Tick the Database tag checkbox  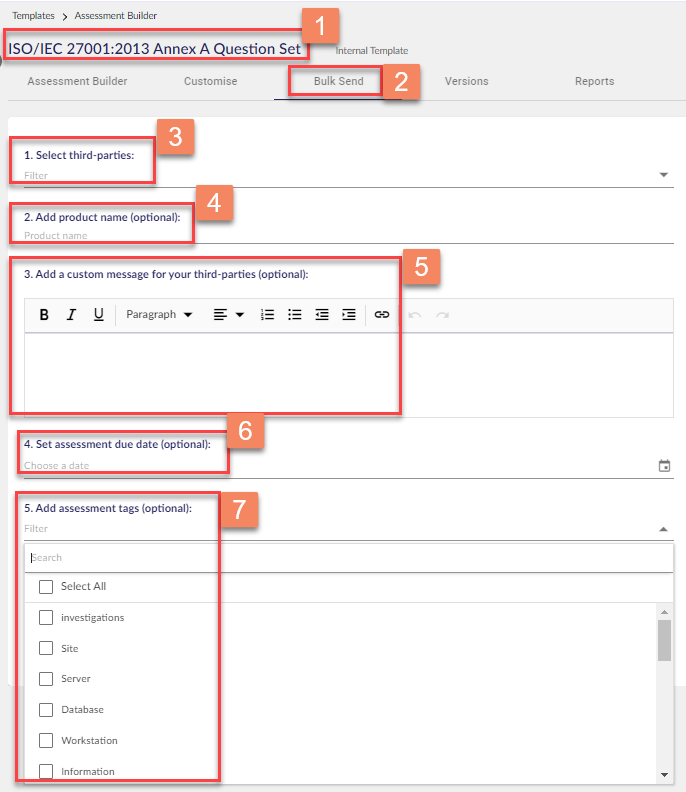tap(46, 710)
